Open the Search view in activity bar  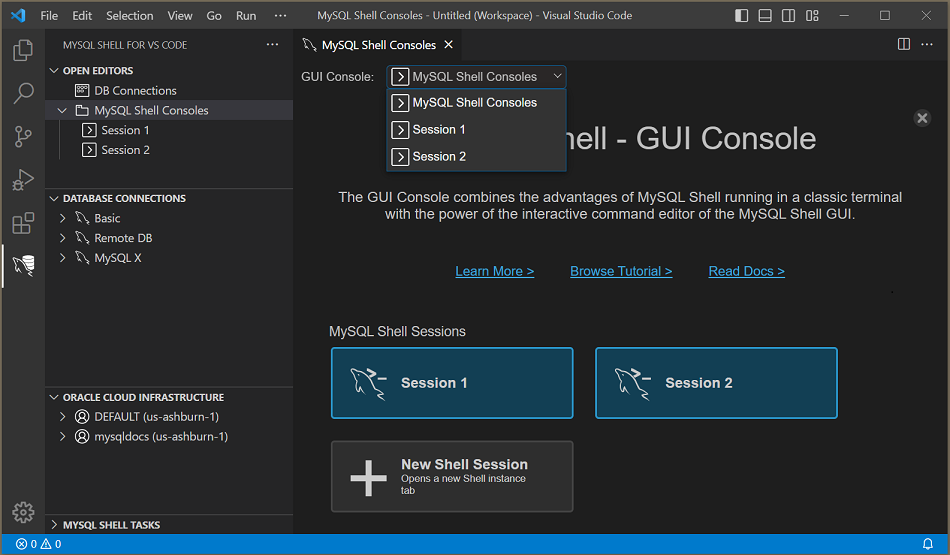22,94
